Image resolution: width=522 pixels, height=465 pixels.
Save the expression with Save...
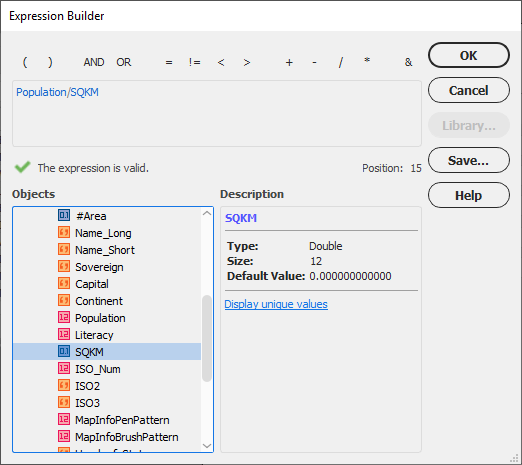pos(469,160)
